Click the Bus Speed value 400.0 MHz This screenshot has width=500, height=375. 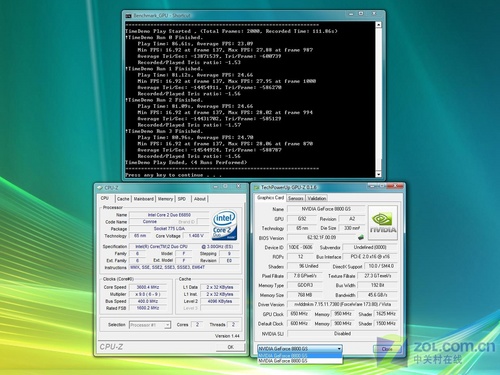[148, 301]
